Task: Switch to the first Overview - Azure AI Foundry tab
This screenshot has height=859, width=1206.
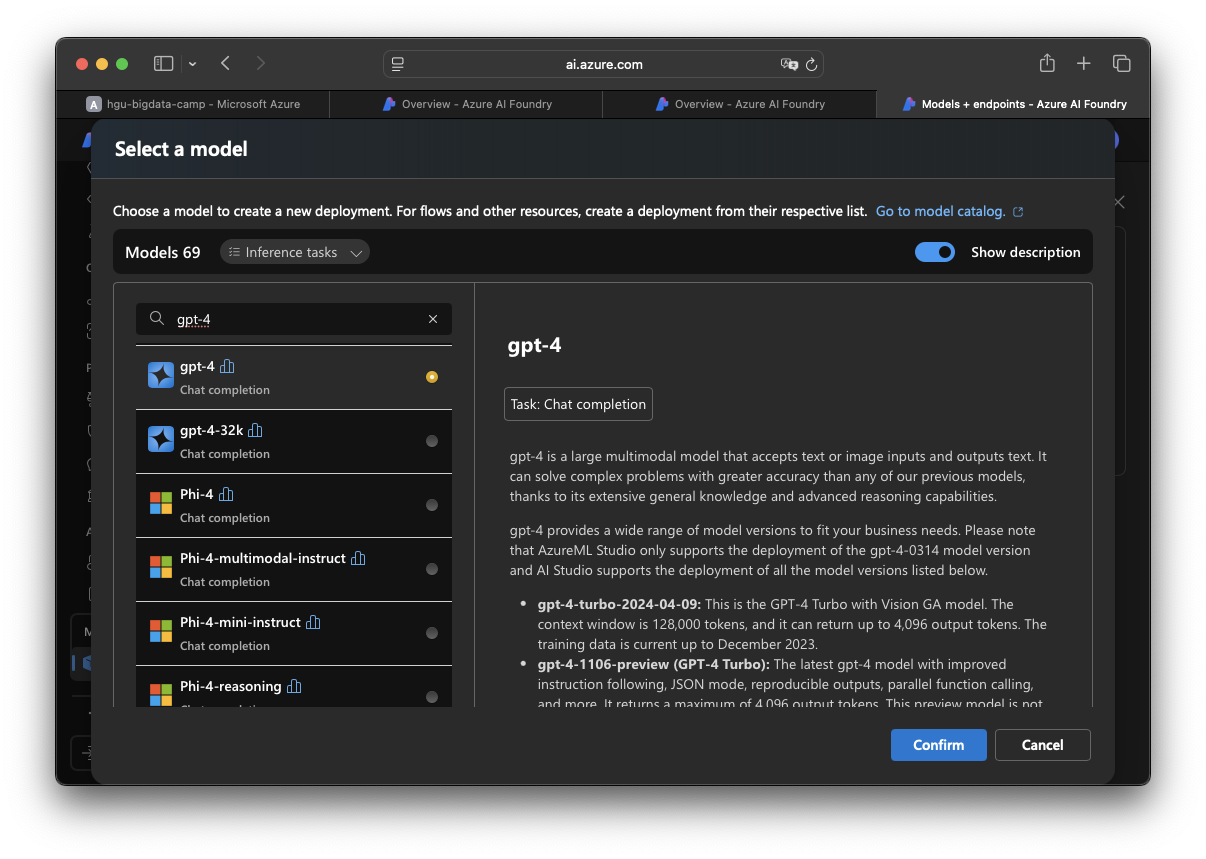Action: coord(466,104)
